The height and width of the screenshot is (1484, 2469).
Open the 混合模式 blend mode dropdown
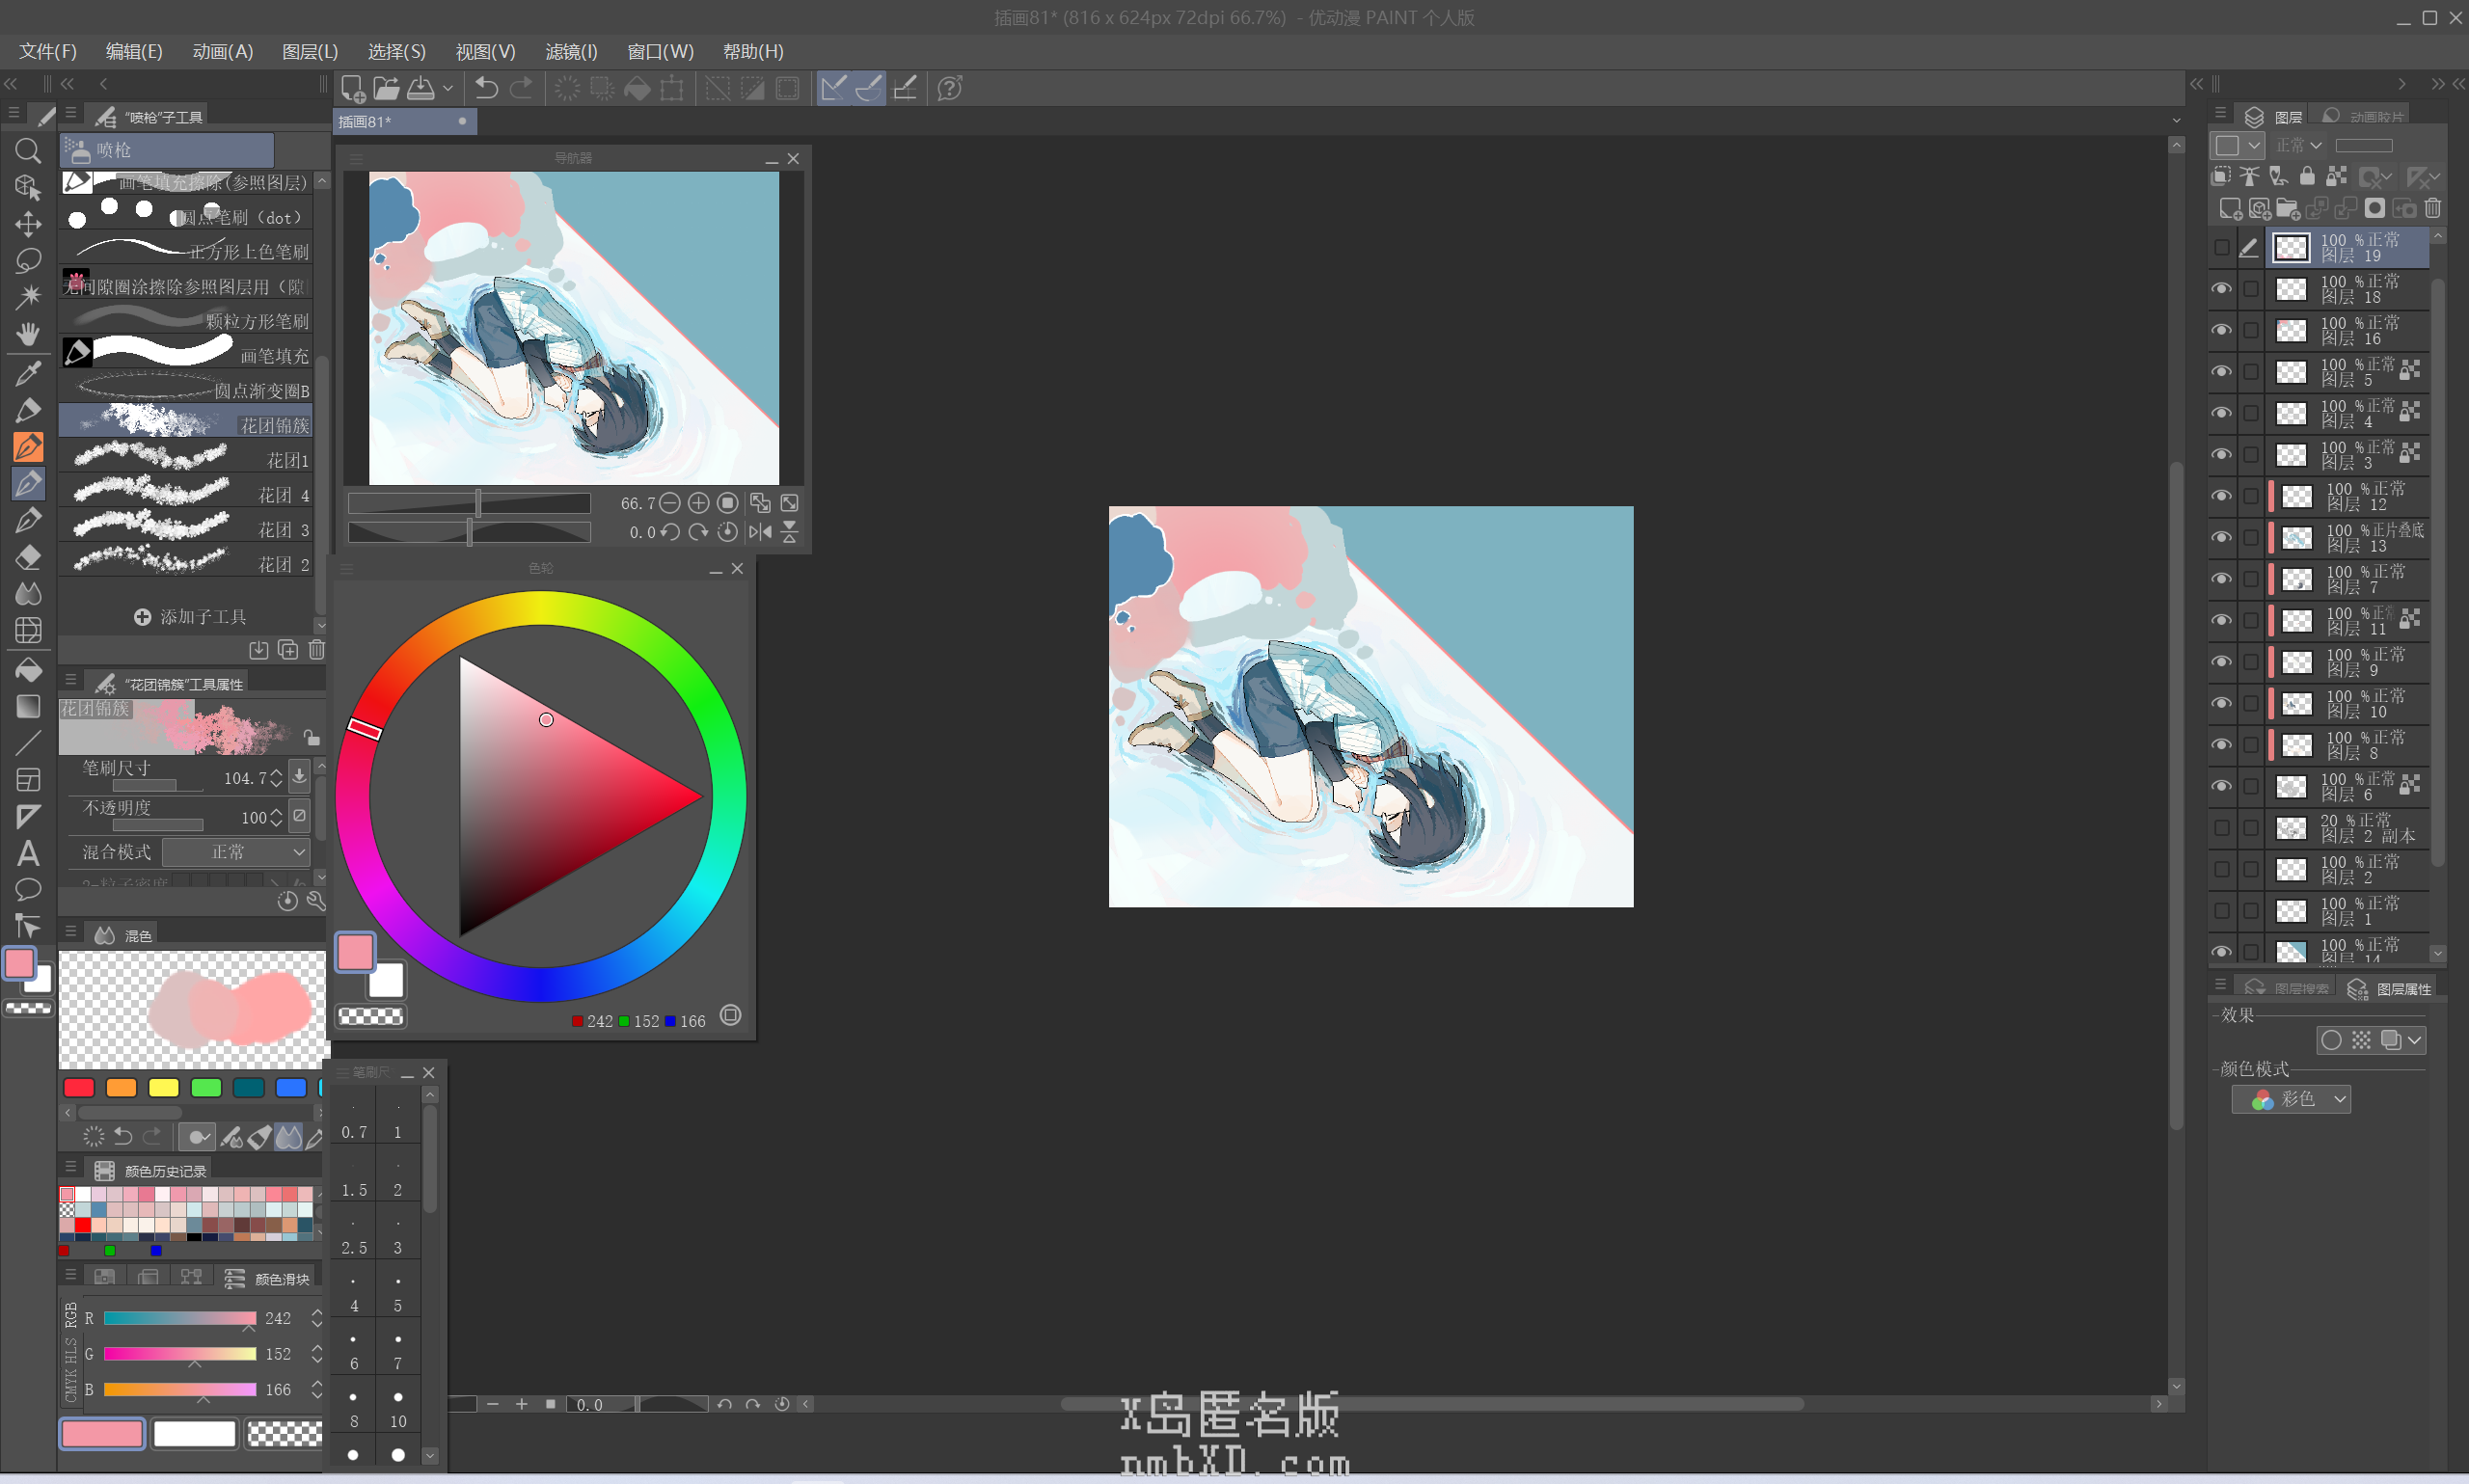pos(237,852)
